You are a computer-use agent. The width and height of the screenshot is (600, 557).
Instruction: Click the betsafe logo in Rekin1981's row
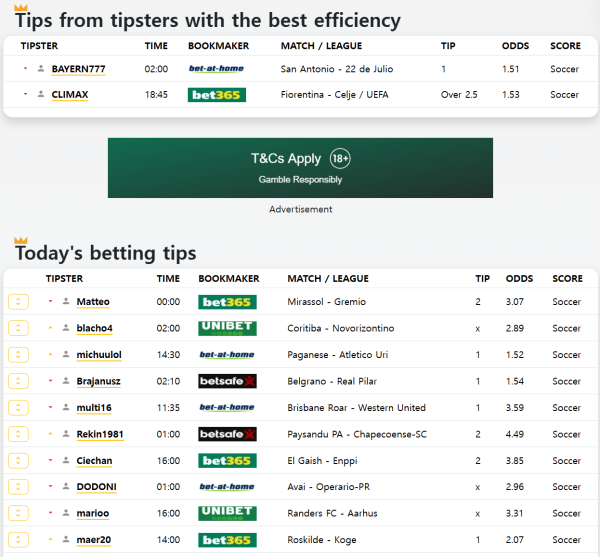point(227,434)
